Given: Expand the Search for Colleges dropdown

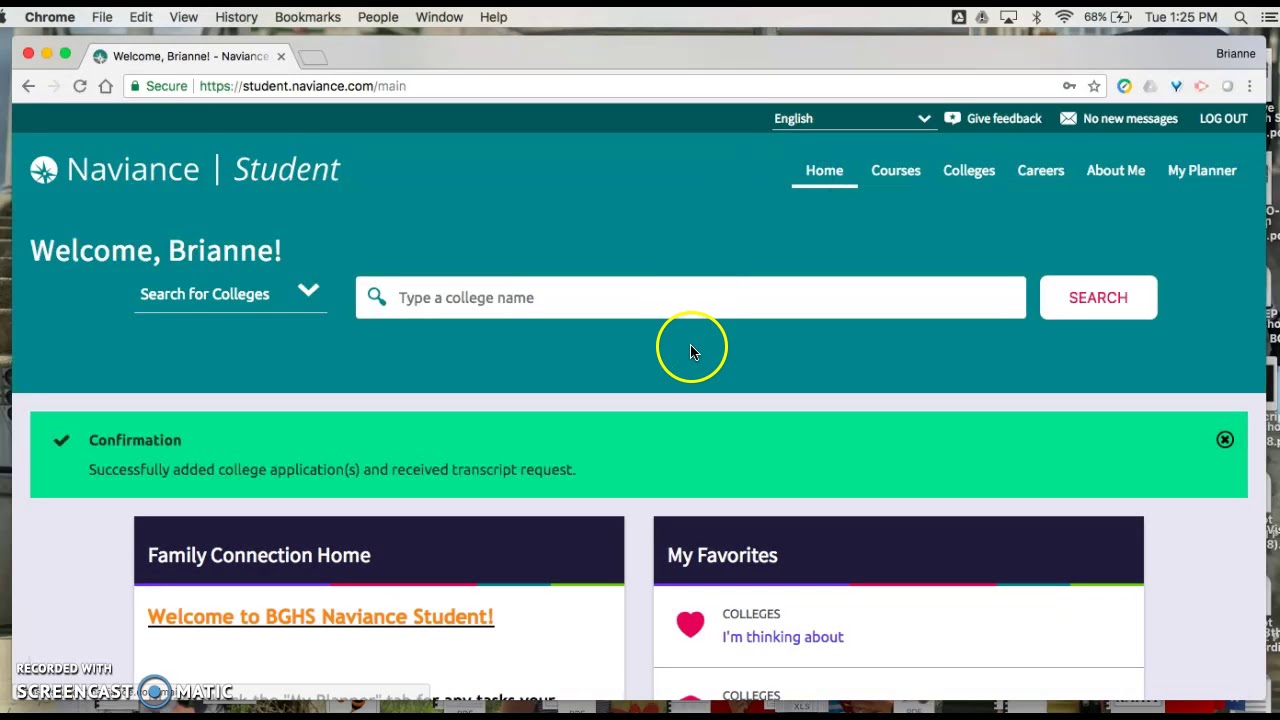Looking at the screenshot, I should [230, 294].
